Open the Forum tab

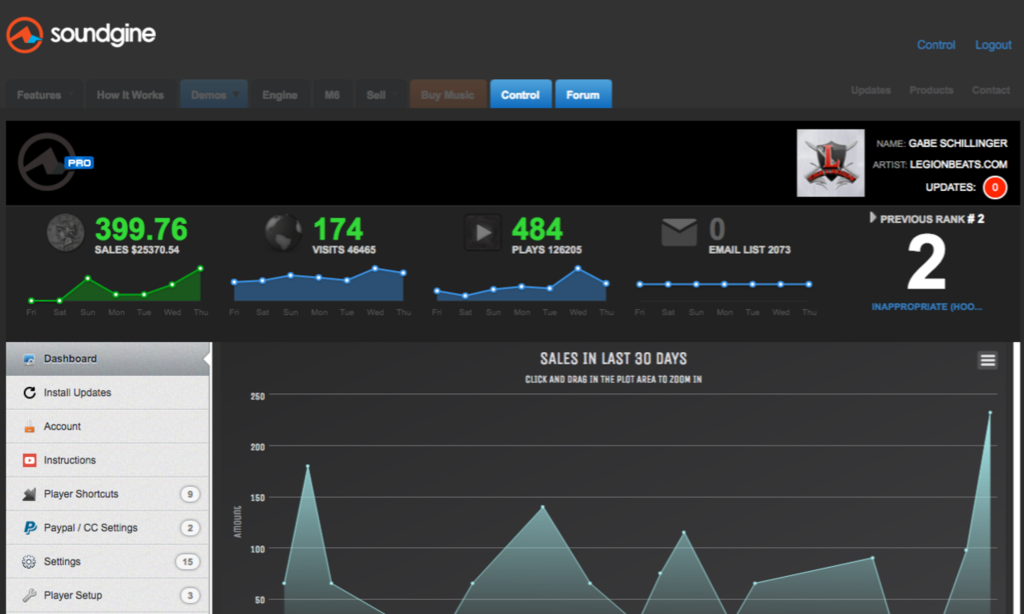pyautogui.click(x=583, y=95)
